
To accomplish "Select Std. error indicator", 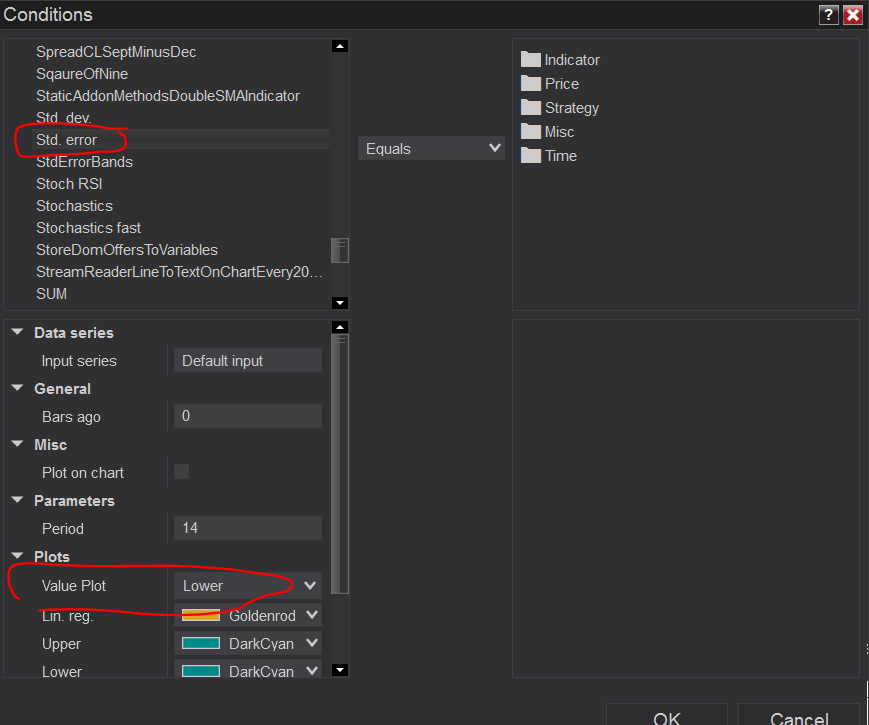I will (67, 140).
